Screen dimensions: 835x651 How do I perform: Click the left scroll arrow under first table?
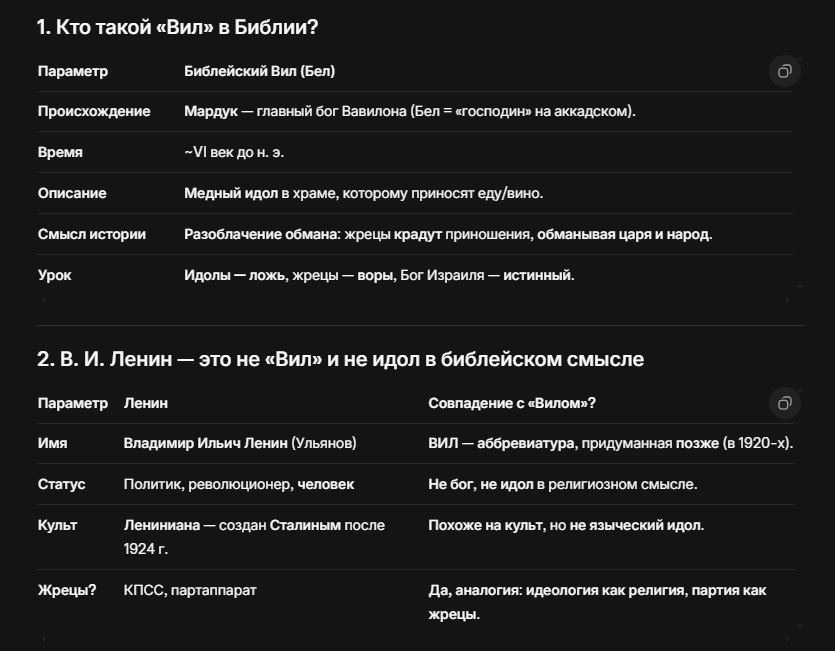44,300
